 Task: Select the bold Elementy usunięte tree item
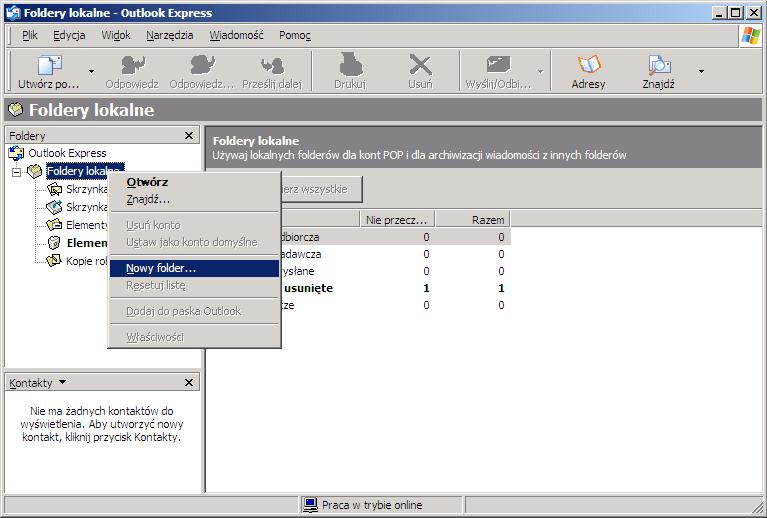click(87, 243)
